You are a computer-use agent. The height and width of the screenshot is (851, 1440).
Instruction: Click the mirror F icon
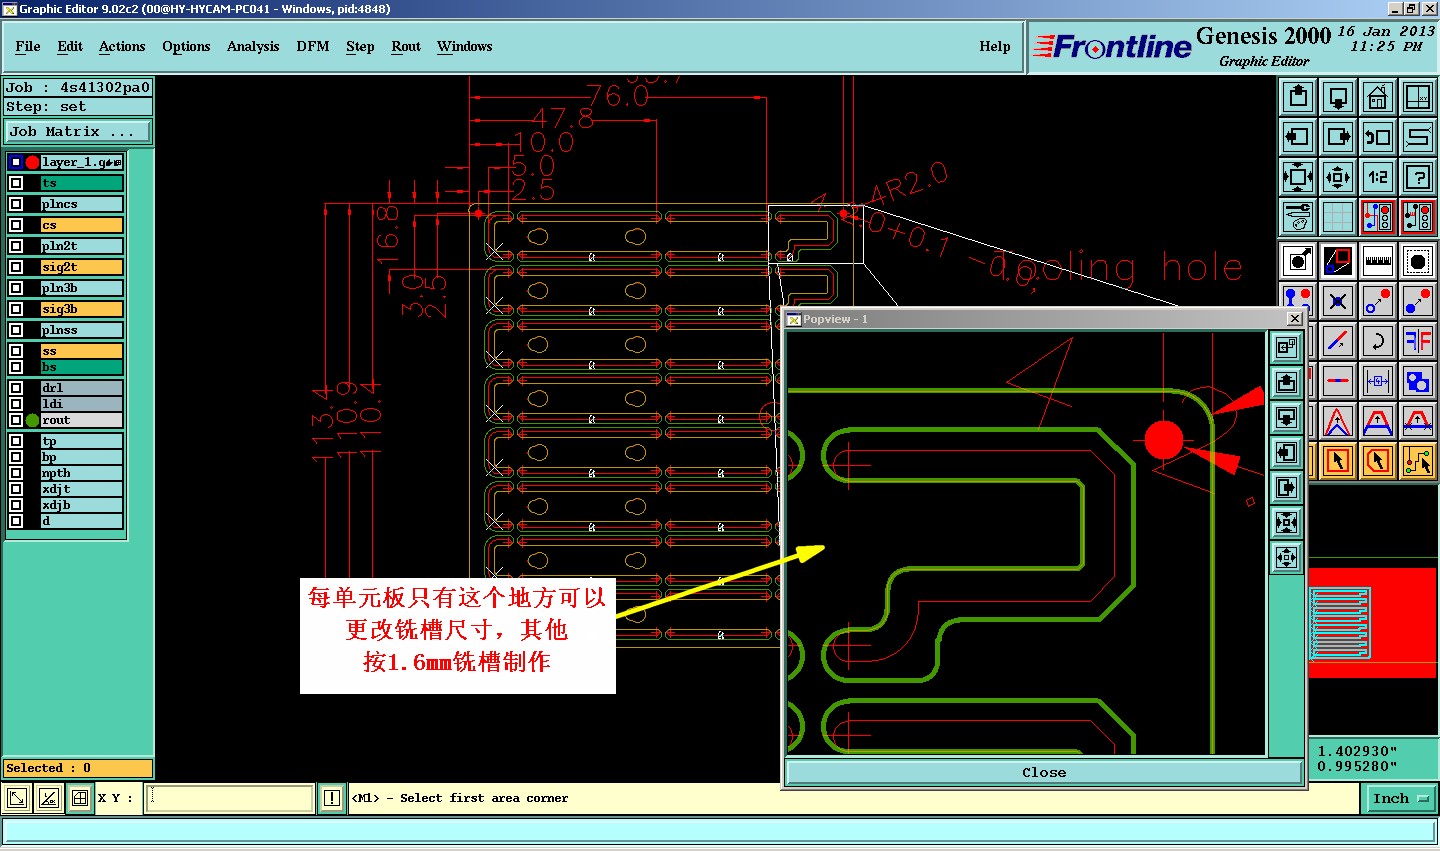[1418, 341]
